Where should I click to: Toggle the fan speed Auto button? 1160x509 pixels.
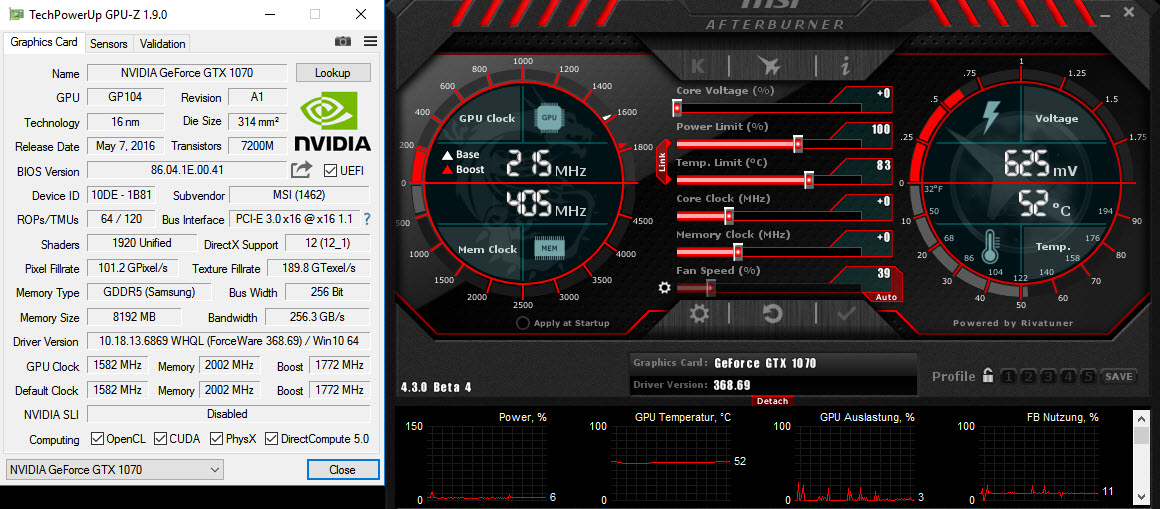coord(886,297)
